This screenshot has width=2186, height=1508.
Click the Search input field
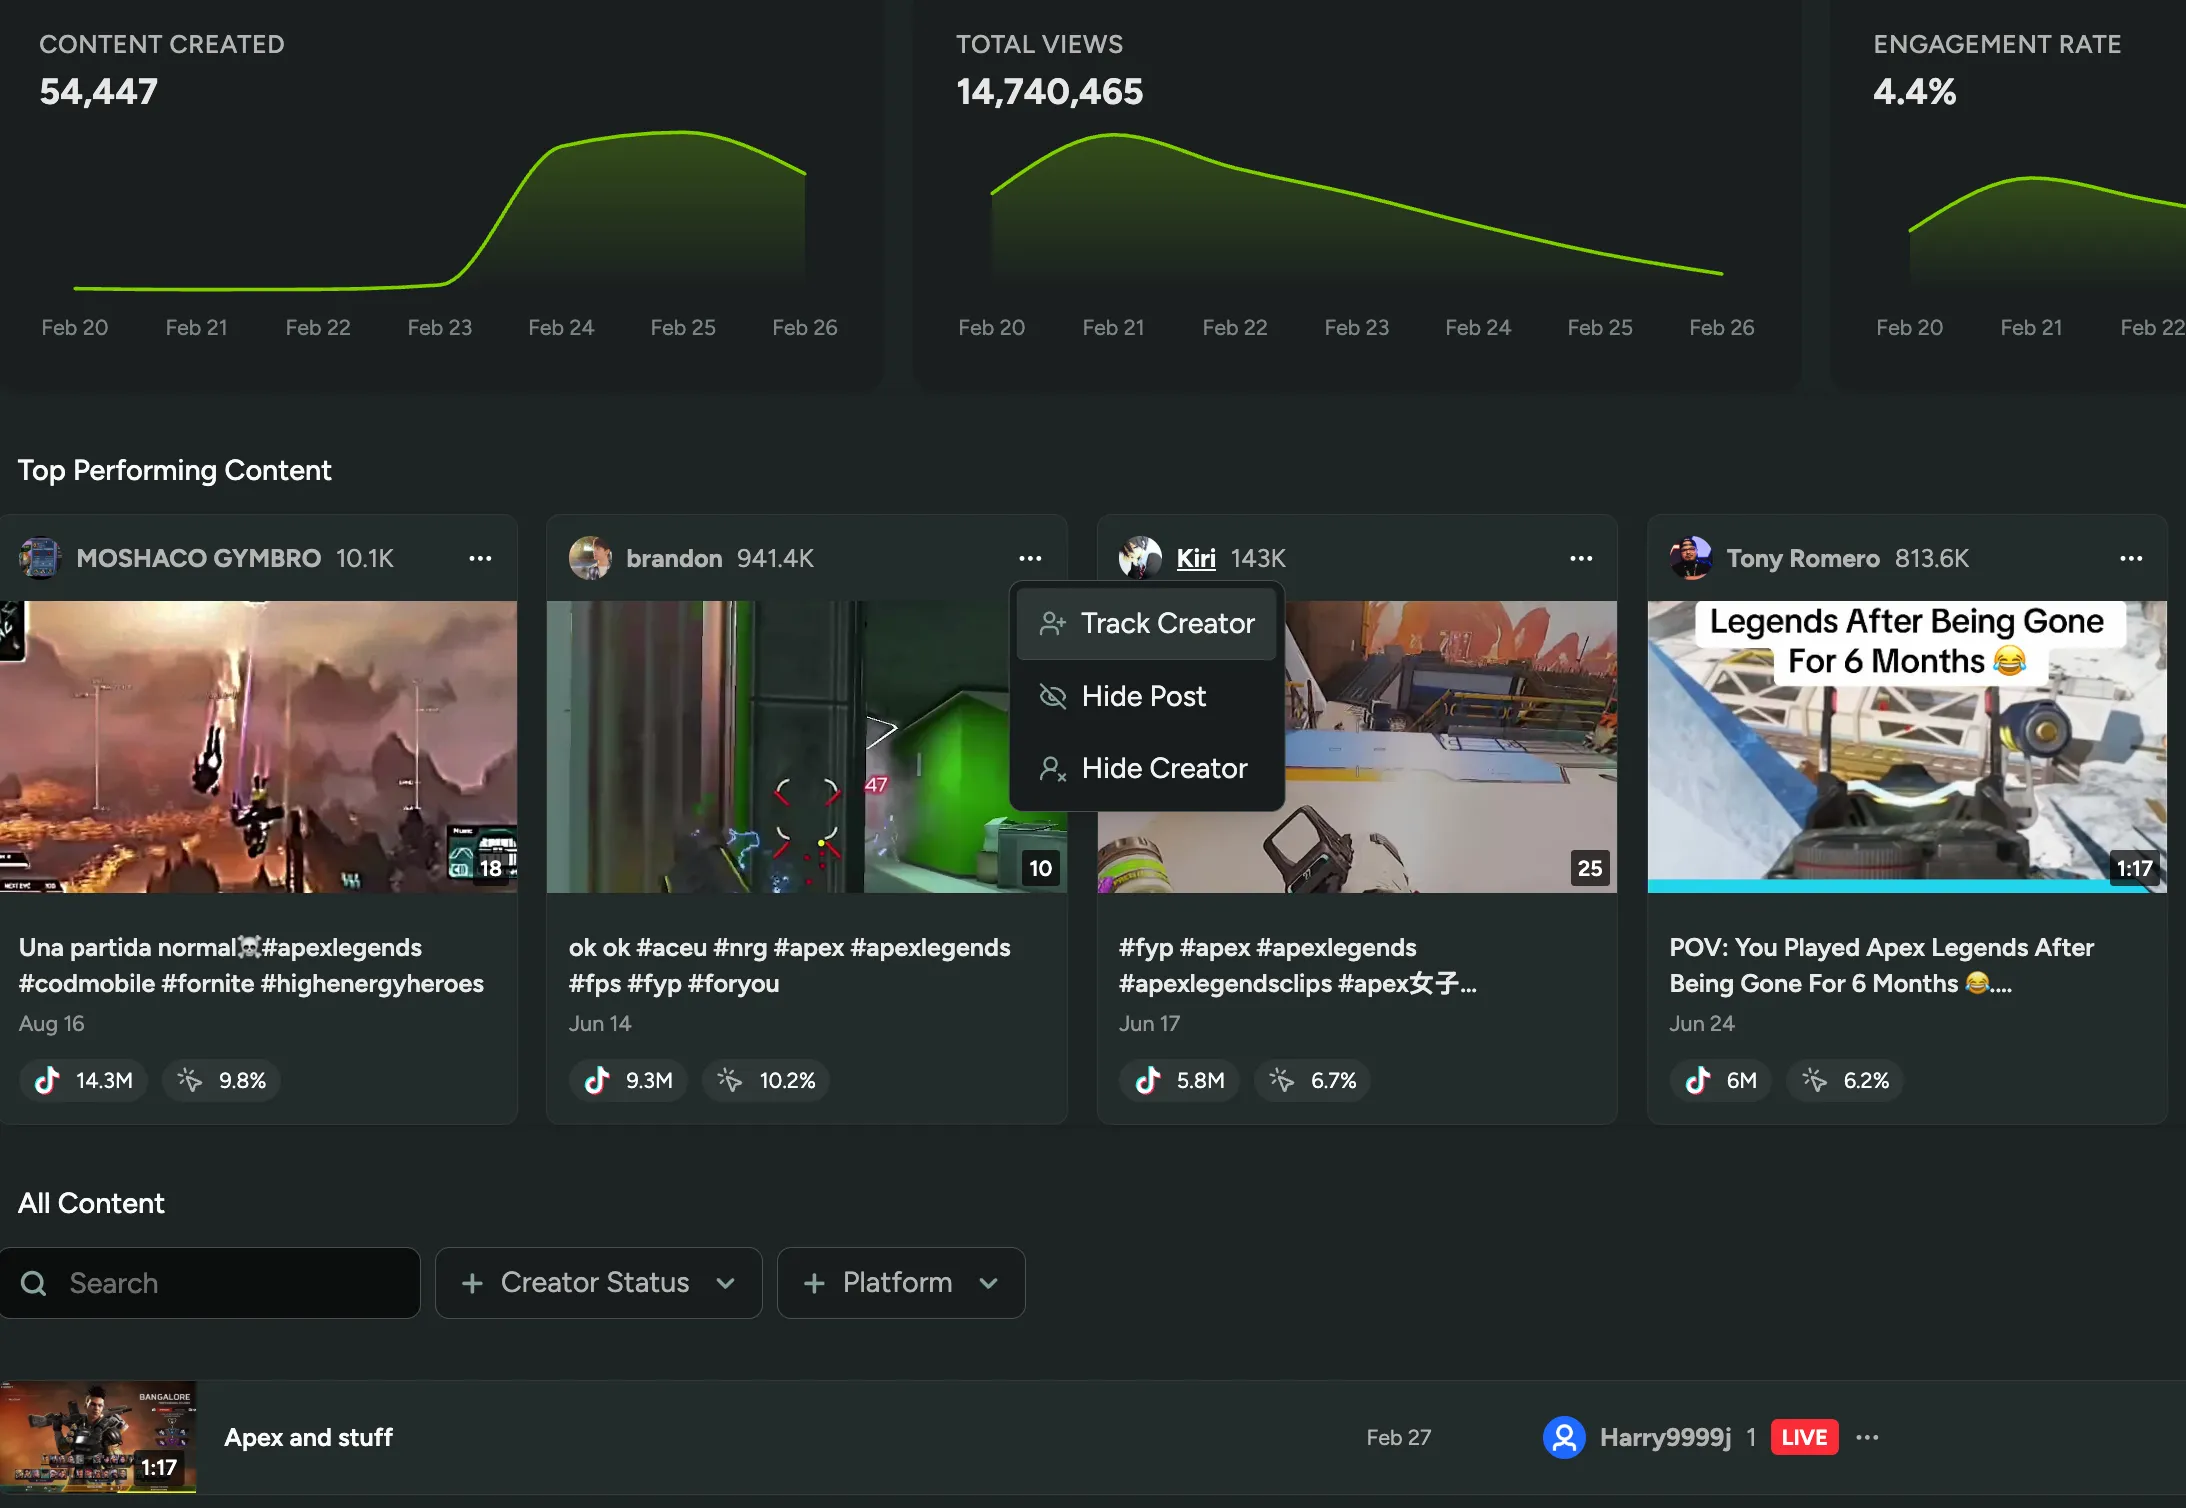click(210, 1282)
